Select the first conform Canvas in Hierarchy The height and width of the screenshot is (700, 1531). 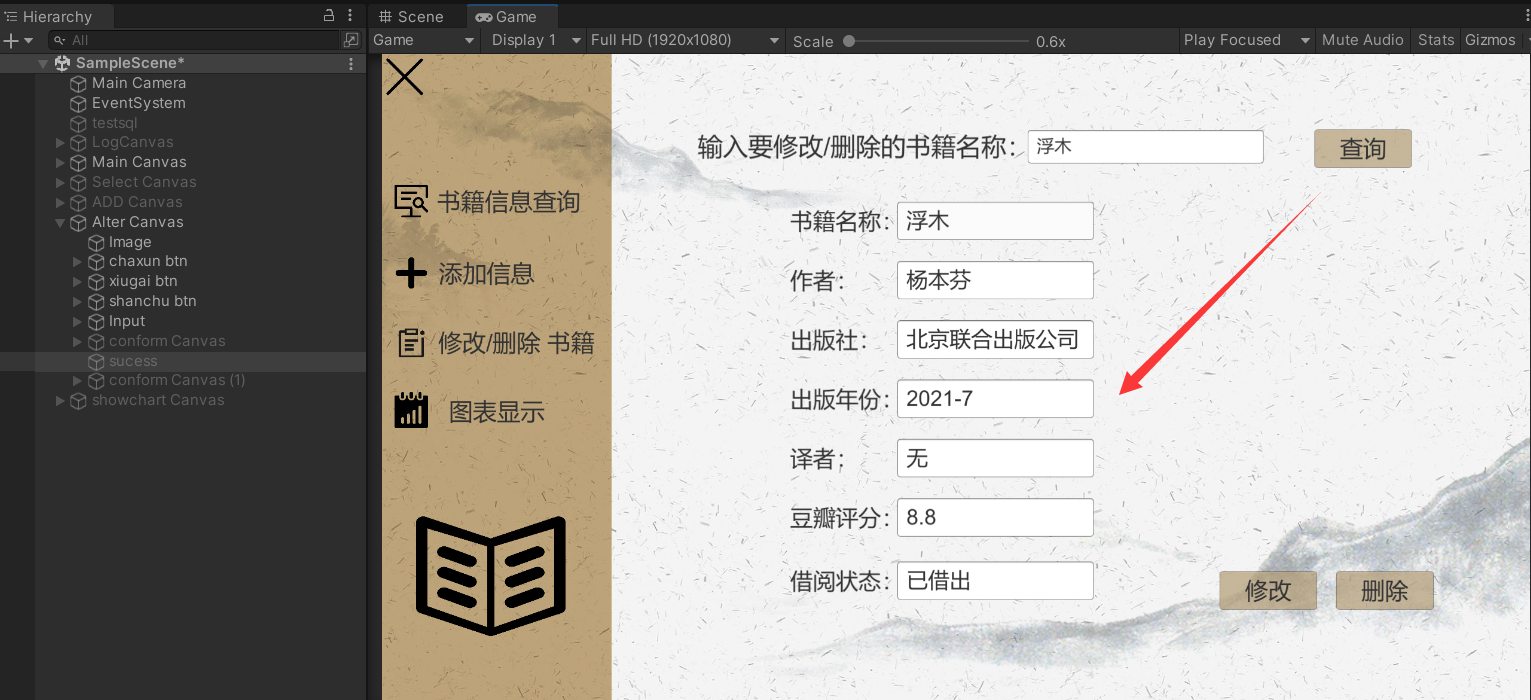point(167,341)
